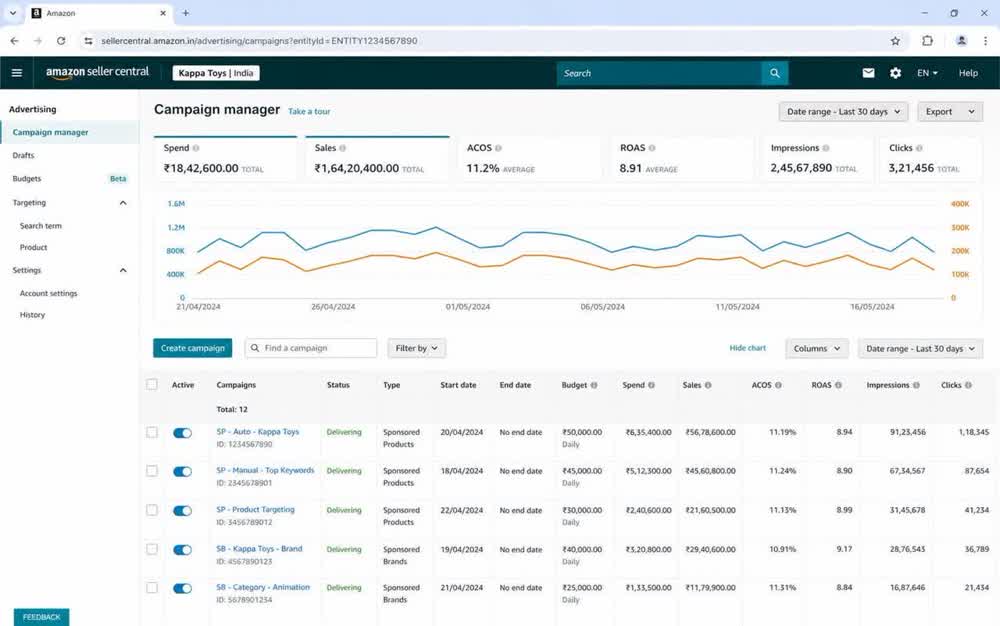The height and width of the screenshot is (626, 1000).
Task: Toggle off SB - Category - Animation campaign
Action: [x=182, y=588]
